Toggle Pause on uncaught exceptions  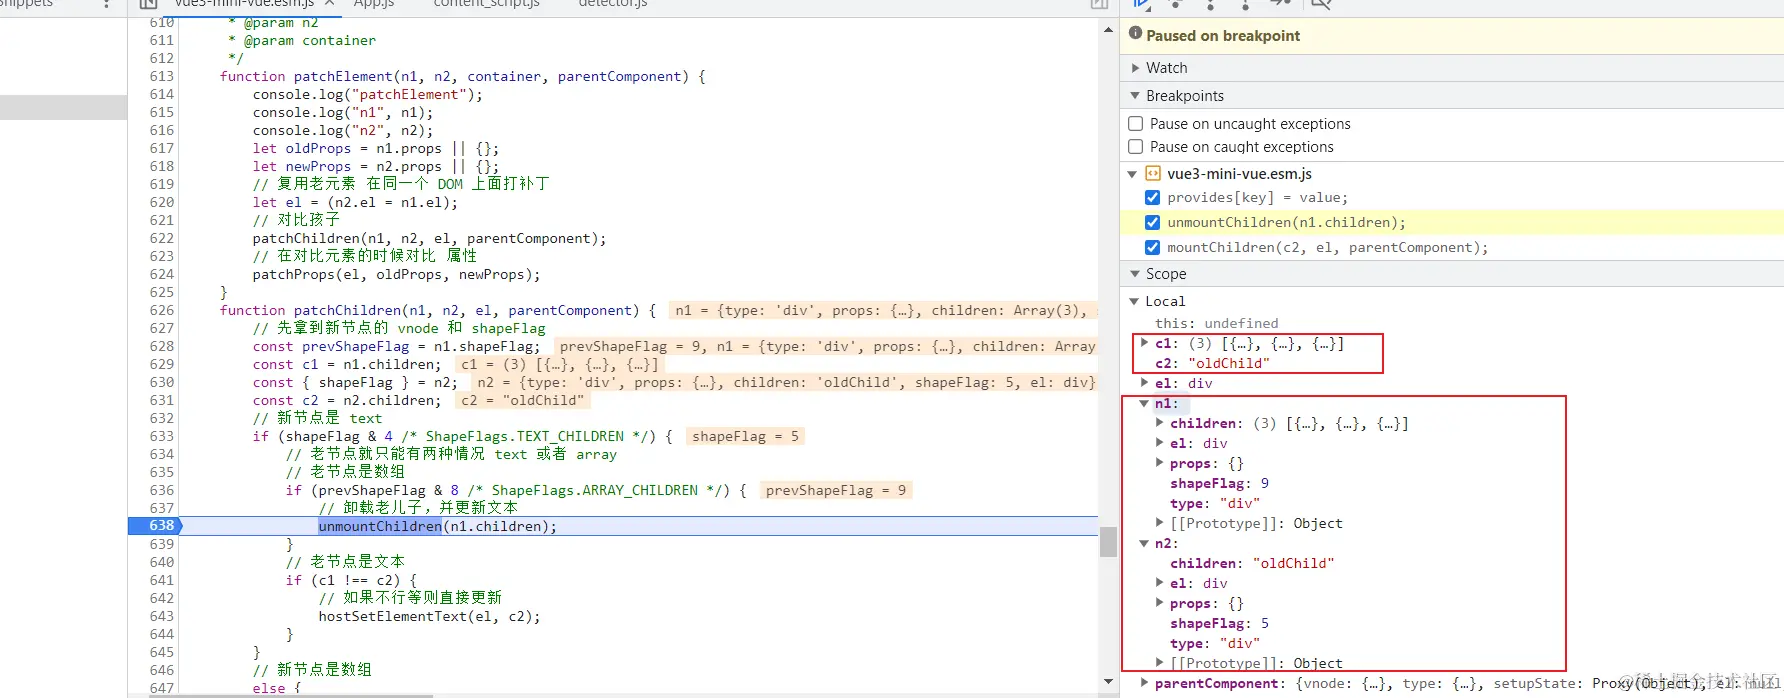click(1135, 124)
